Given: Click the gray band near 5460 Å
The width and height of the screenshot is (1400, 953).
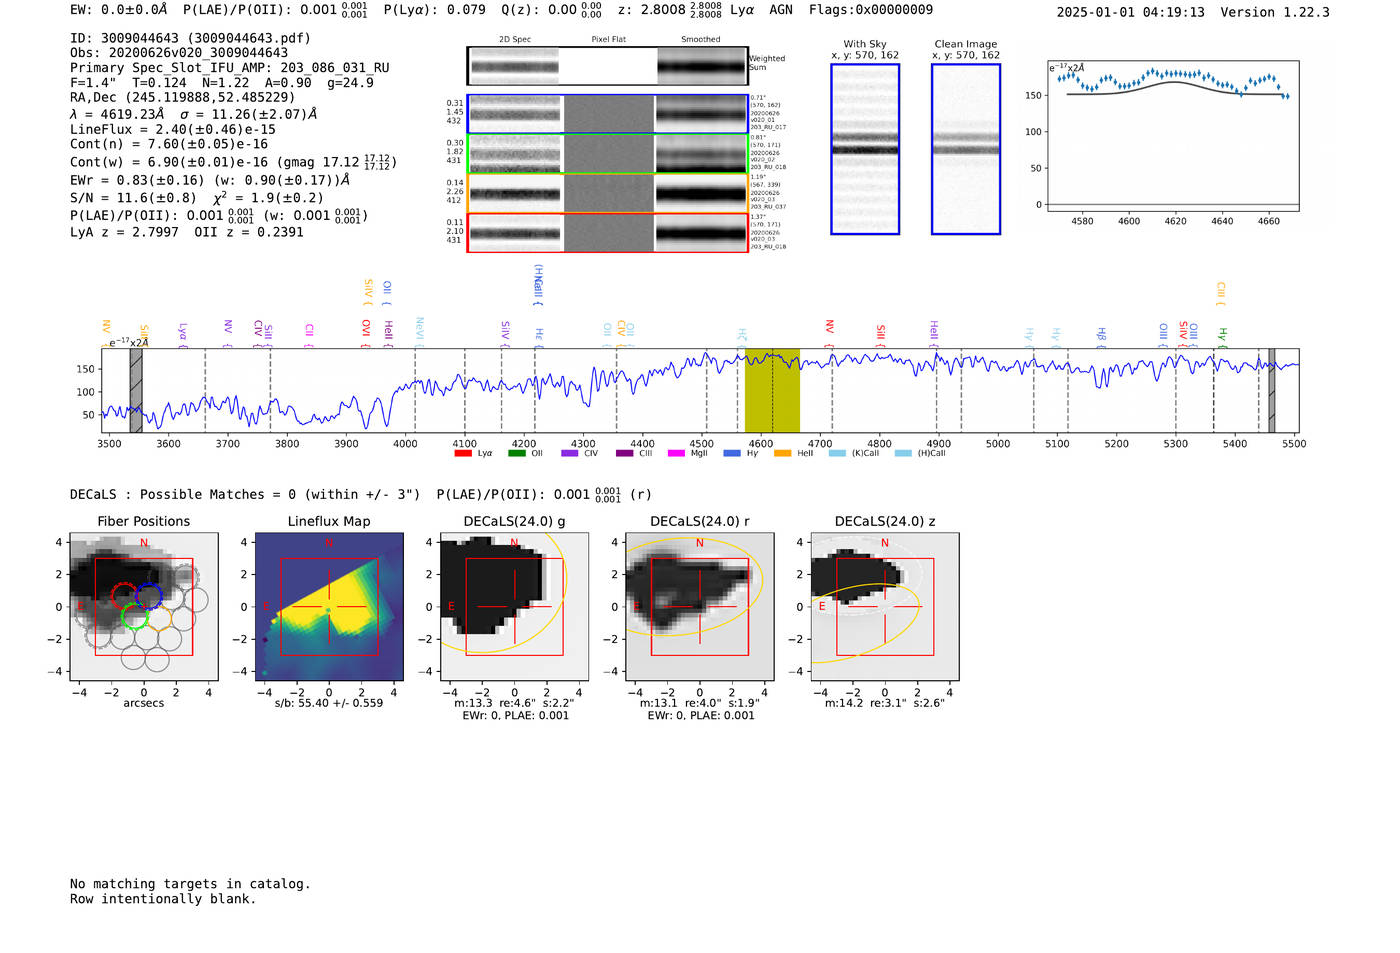Looking at the screenshot, I should (x=1272, y=390).
